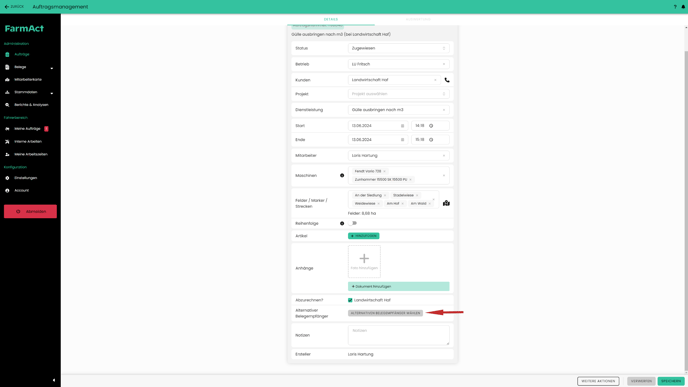Open calendar icon in Ende date field
The width and height of the screenshot is (688, 387).
click(402, 140)
